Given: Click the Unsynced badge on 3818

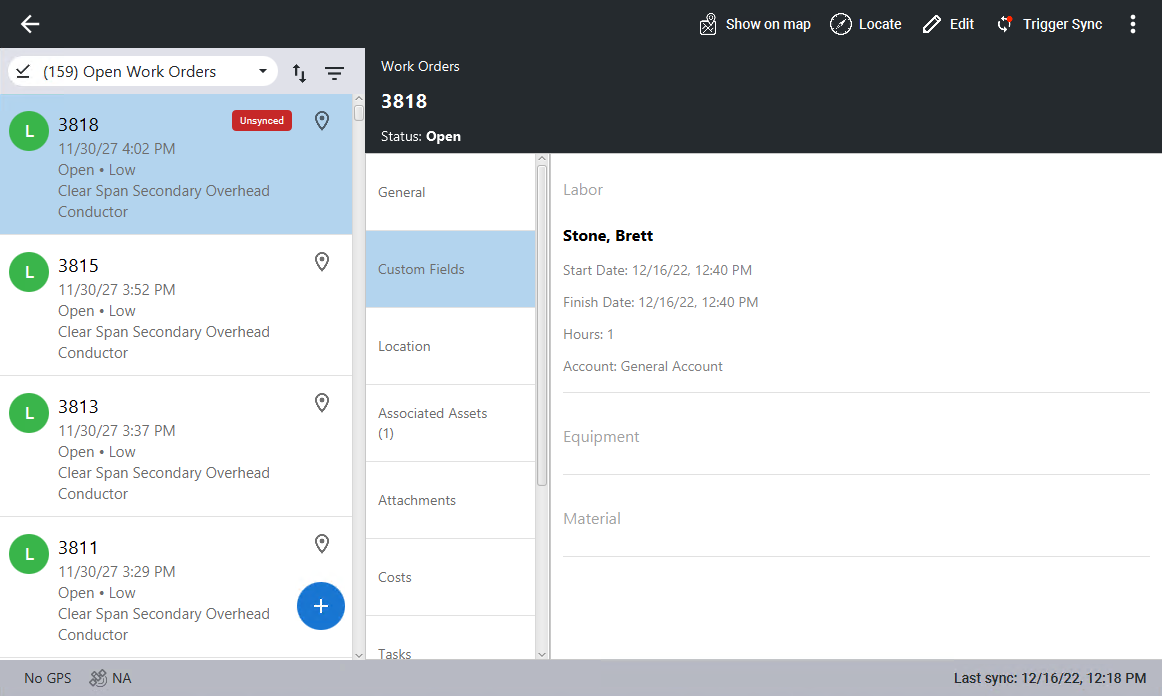Looking at the screenshot, I should tap(262, 121).
